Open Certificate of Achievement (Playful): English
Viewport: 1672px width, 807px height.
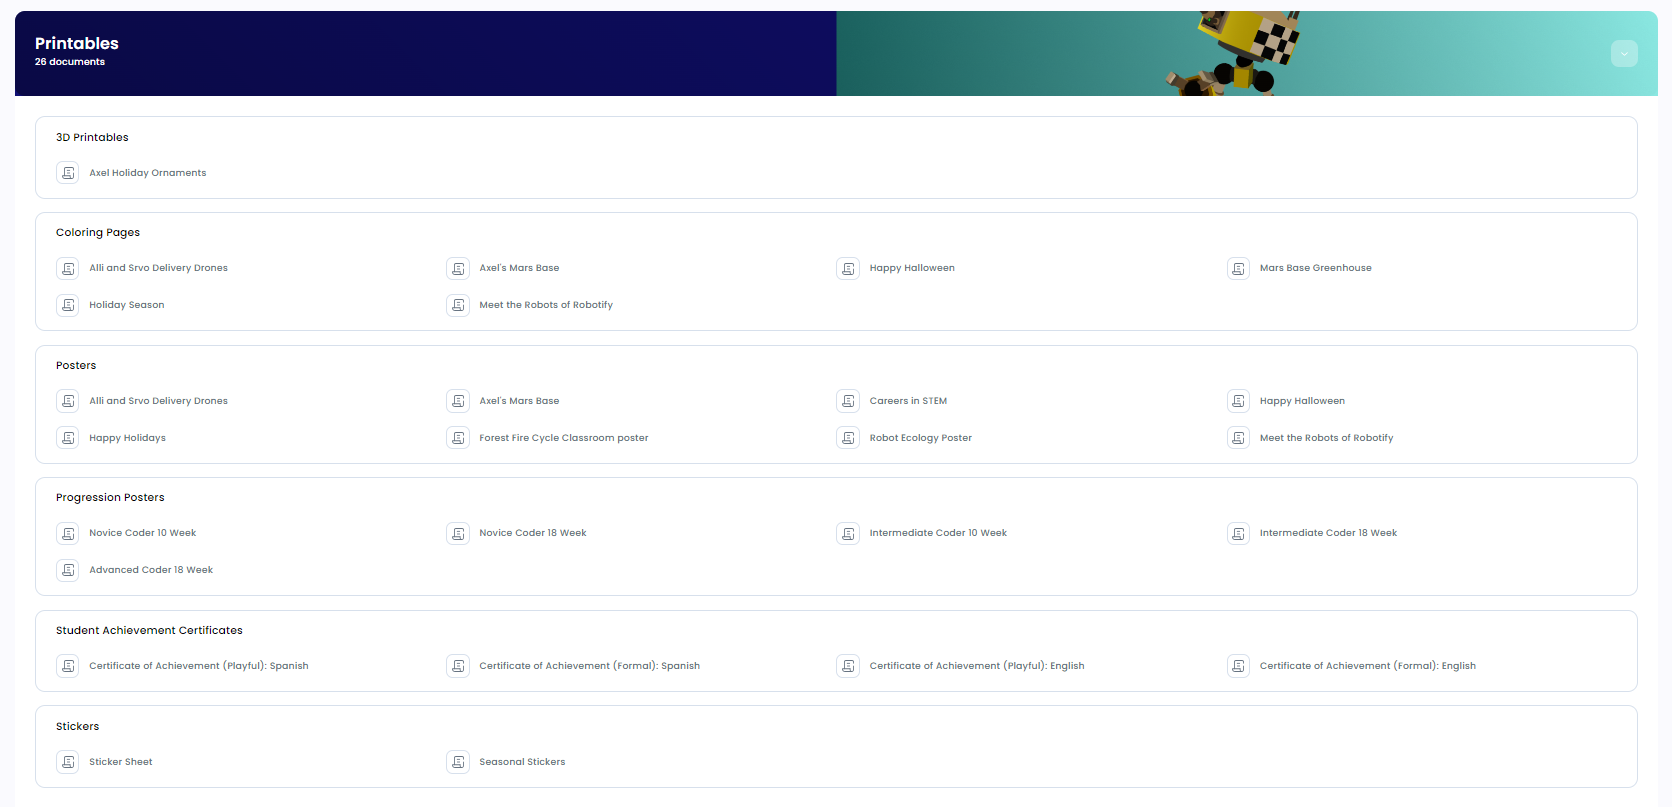pyautogui.click(x=977, y=666)
